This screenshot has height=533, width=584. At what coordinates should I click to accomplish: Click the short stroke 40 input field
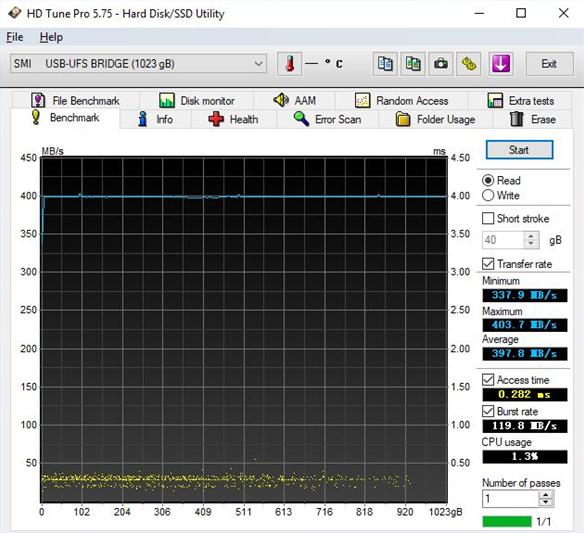(x=503, y=240)
